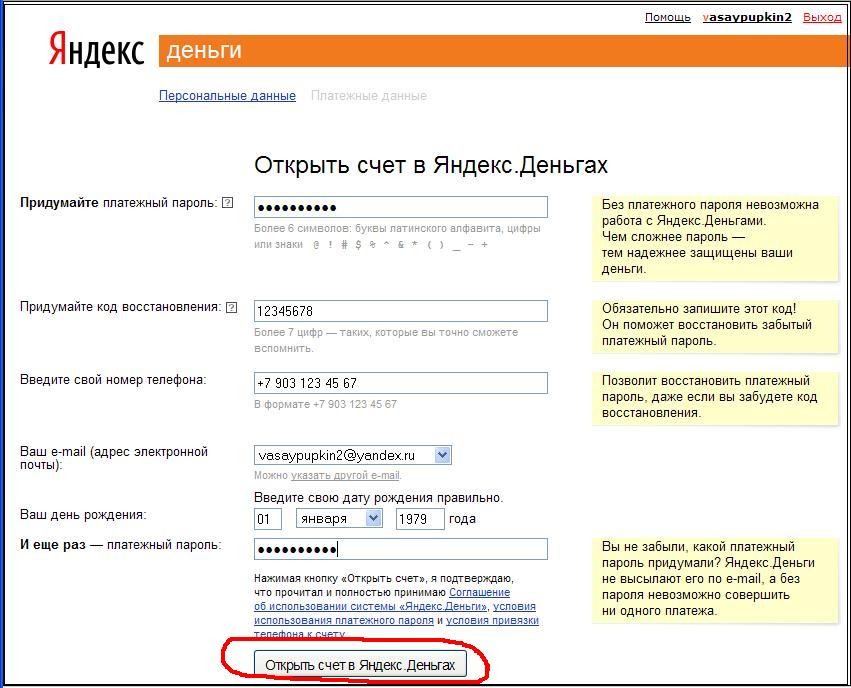Click the Выход logout link

point(822,17)
